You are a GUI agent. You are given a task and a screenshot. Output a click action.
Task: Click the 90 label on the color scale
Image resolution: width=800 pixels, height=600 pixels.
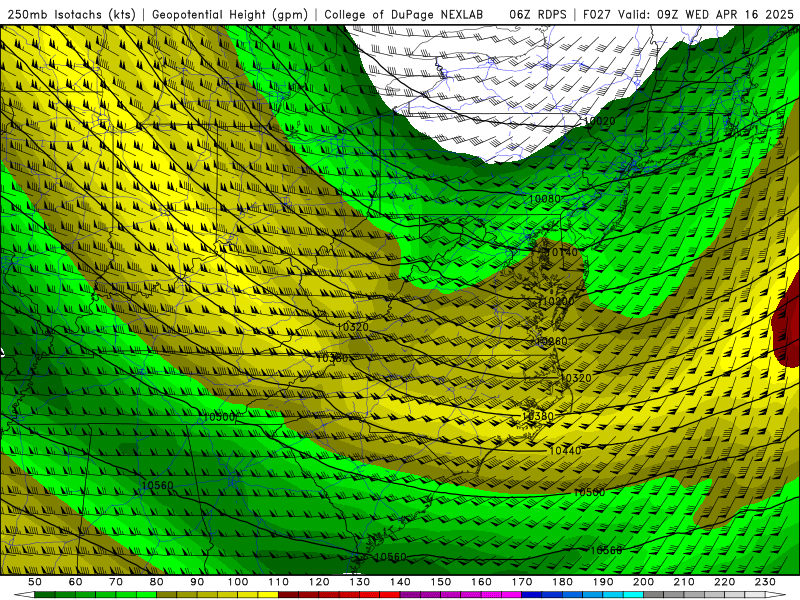(x=197, y=582)
